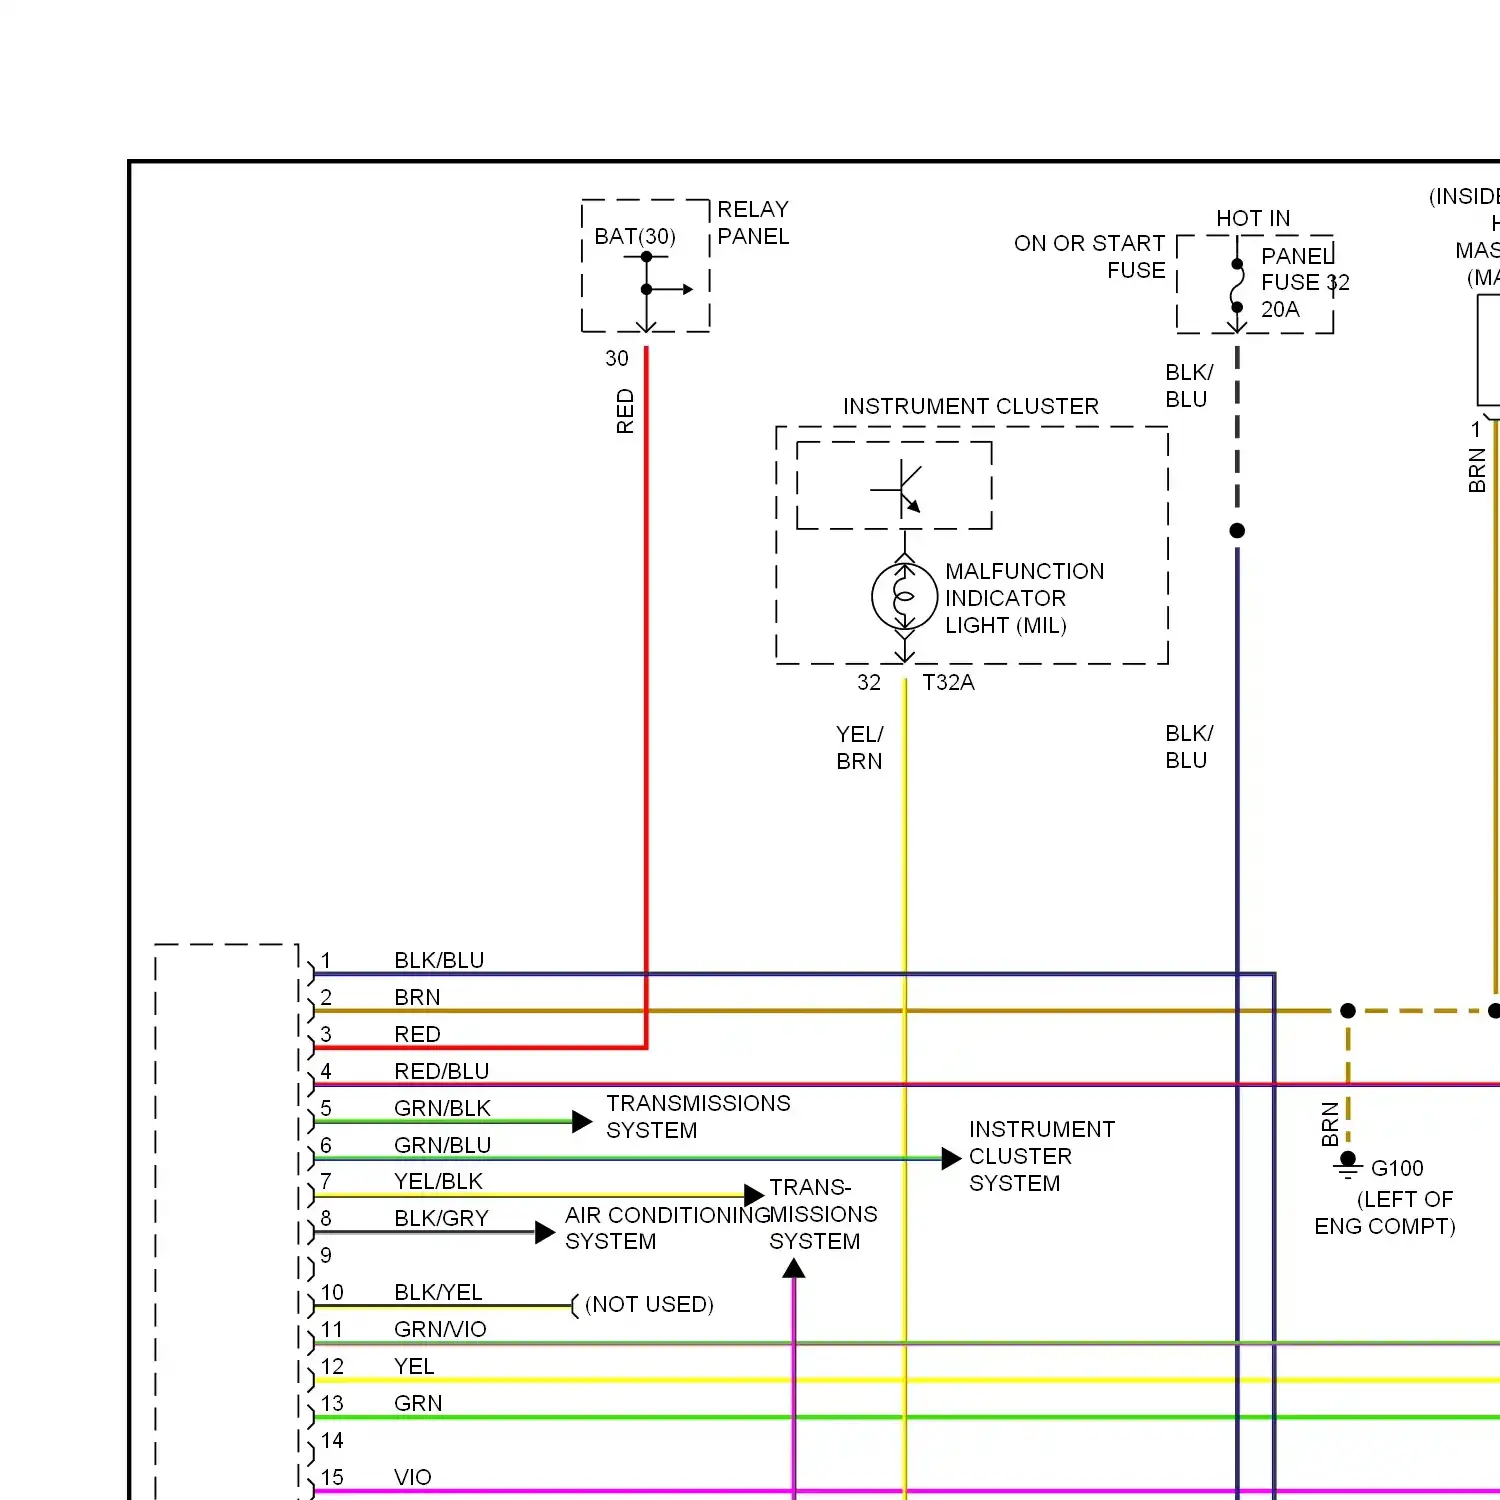Viewport: 1500px width, 1500px height.
Task: Click the (NOT USED) annotation
Action: coord(649,1304)
